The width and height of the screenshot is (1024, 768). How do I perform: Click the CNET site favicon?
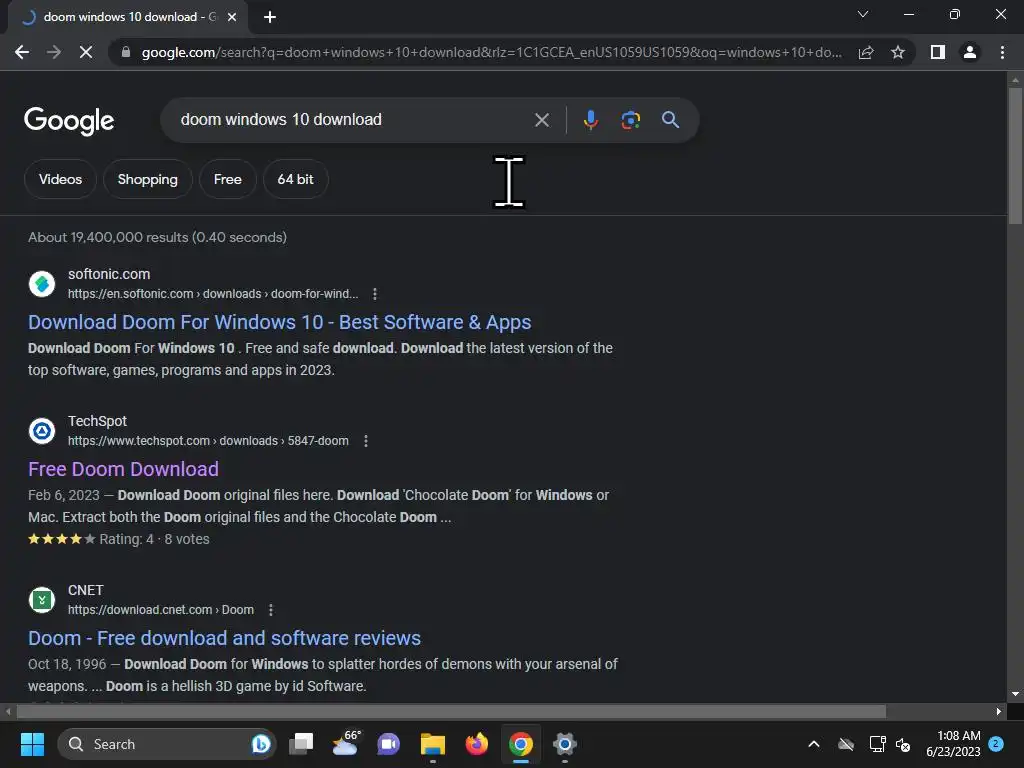click(42, 600)
